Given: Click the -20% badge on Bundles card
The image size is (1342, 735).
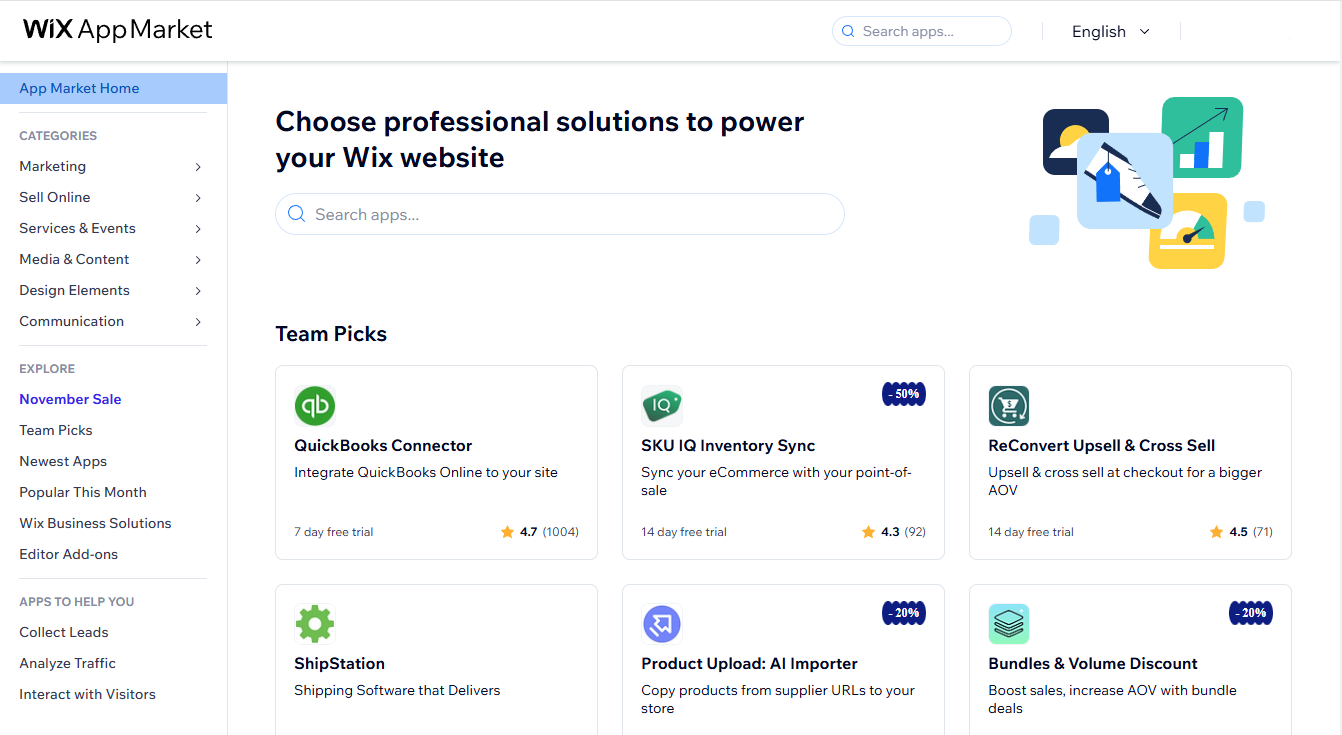Looking at the screenshot, I should pyautogui.click(x=1251, y=613).
